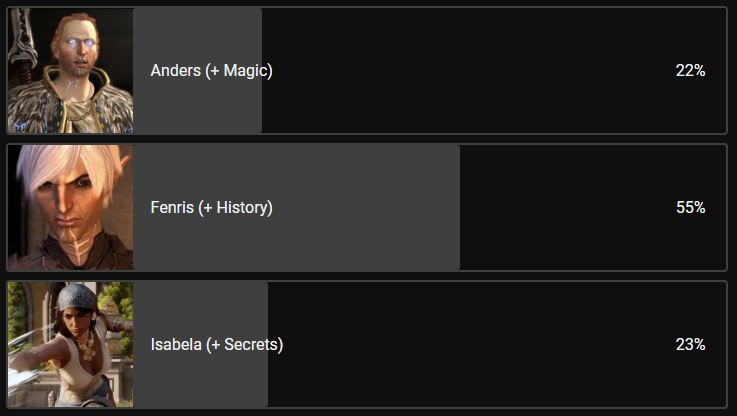This screenshot has width=737, height=416.
Task: Click the Fenris character portrait
Action: pyautogui.click(x=71, y=208)
